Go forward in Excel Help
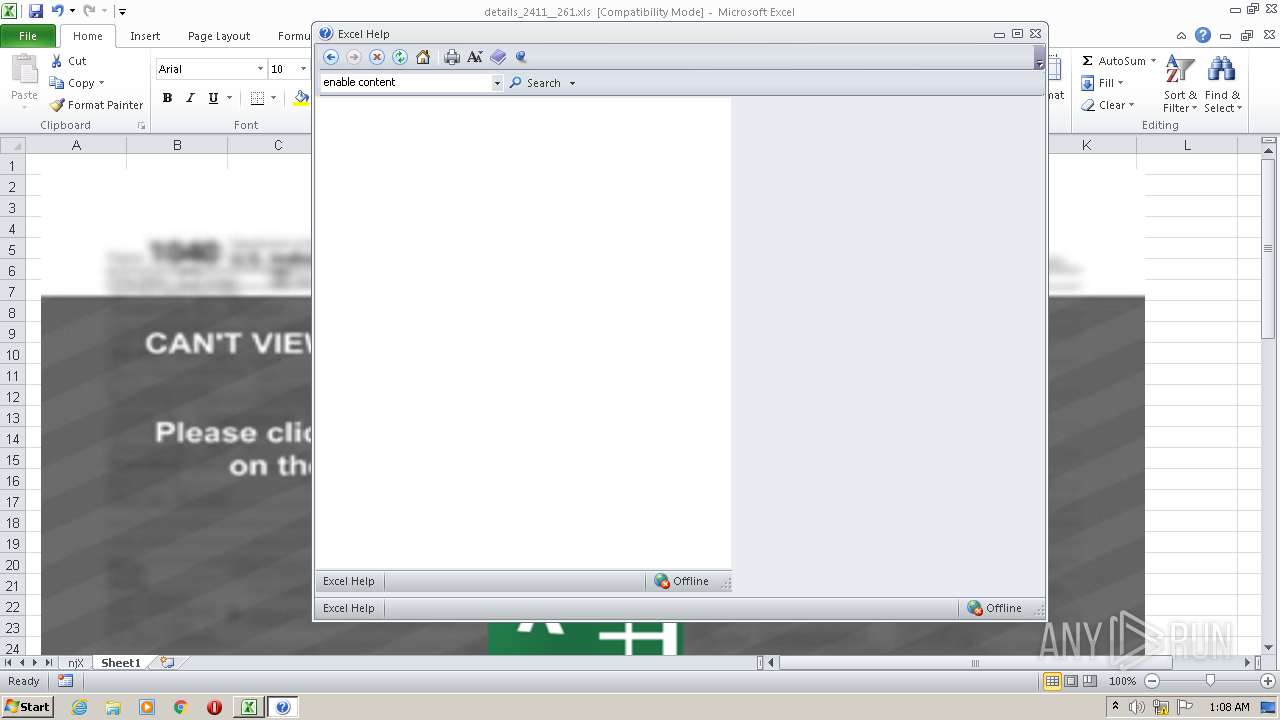This screenshot has width=1280, height=720. coord(354,57)
